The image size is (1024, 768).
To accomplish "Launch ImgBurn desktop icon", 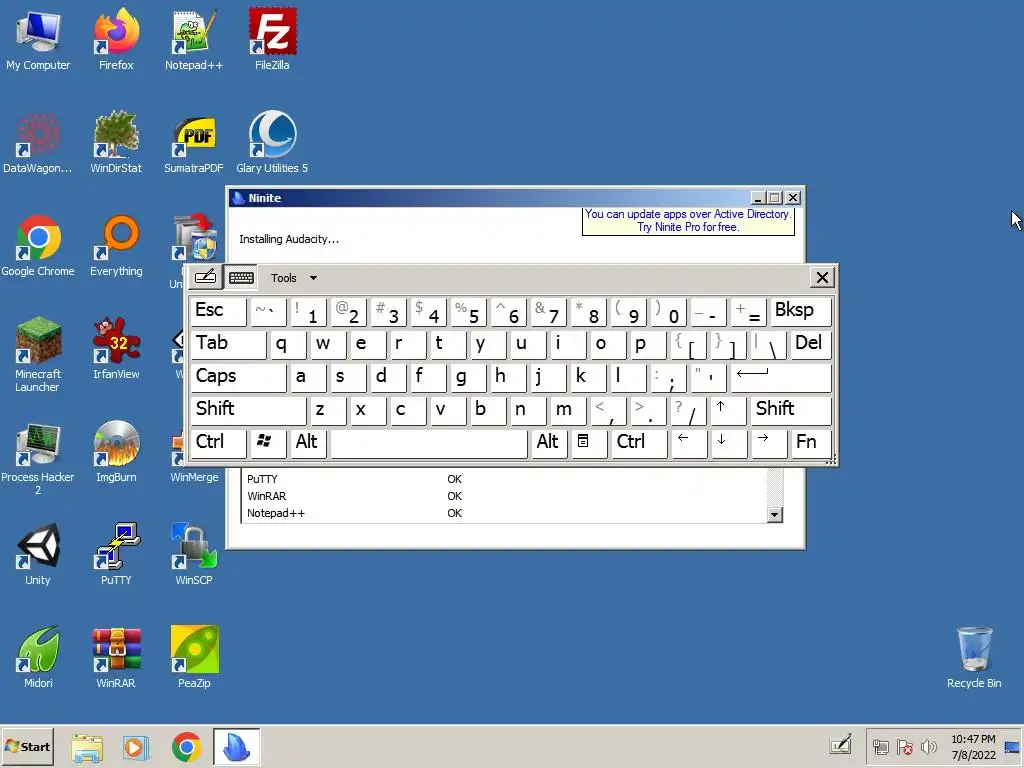I will (x=116, y=451).
